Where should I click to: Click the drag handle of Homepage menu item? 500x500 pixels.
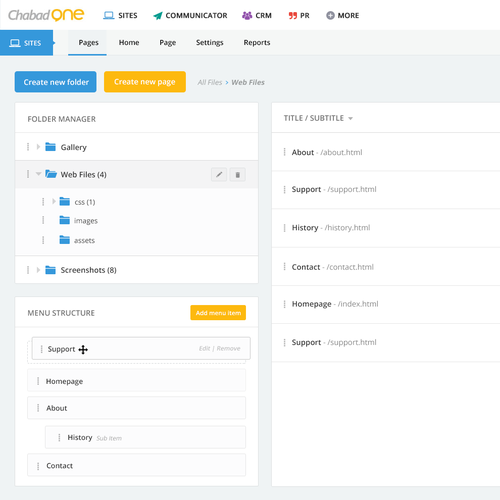38,381
